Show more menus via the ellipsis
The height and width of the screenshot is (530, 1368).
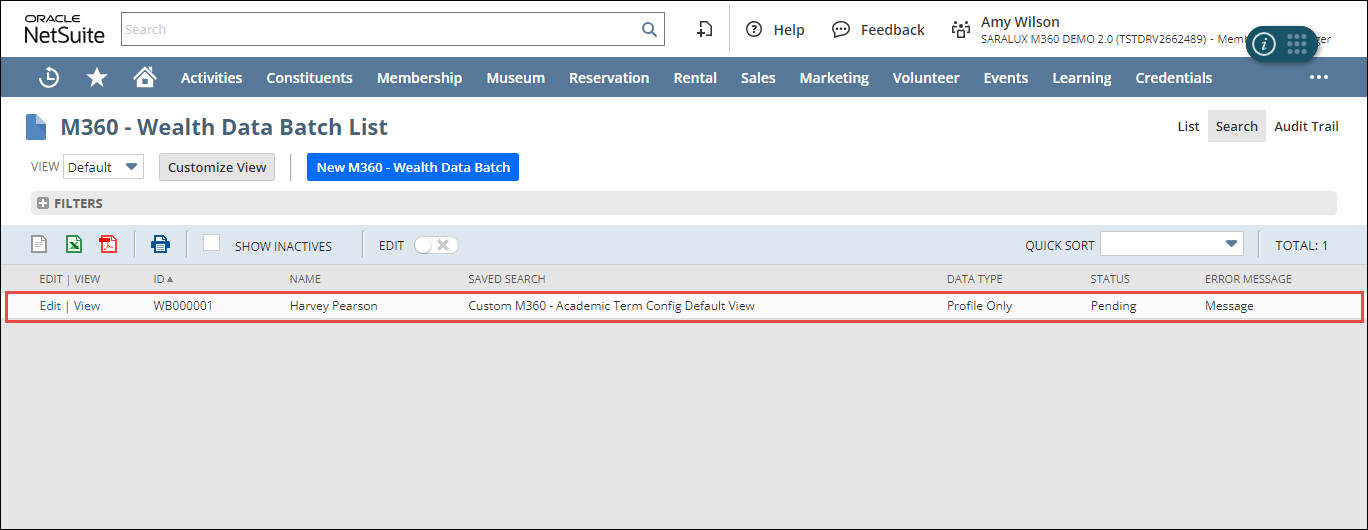[1318, 78]
